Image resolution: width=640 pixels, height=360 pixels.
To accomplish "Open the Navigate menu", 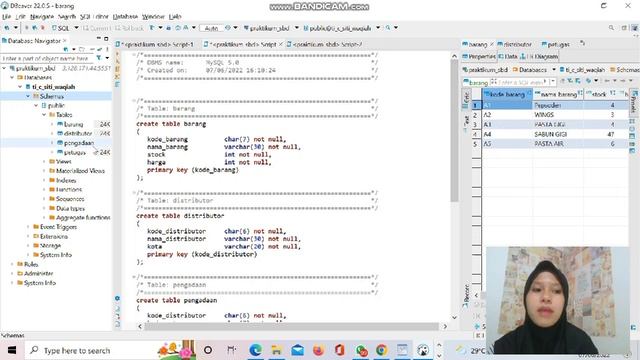I will click(42, 16).
